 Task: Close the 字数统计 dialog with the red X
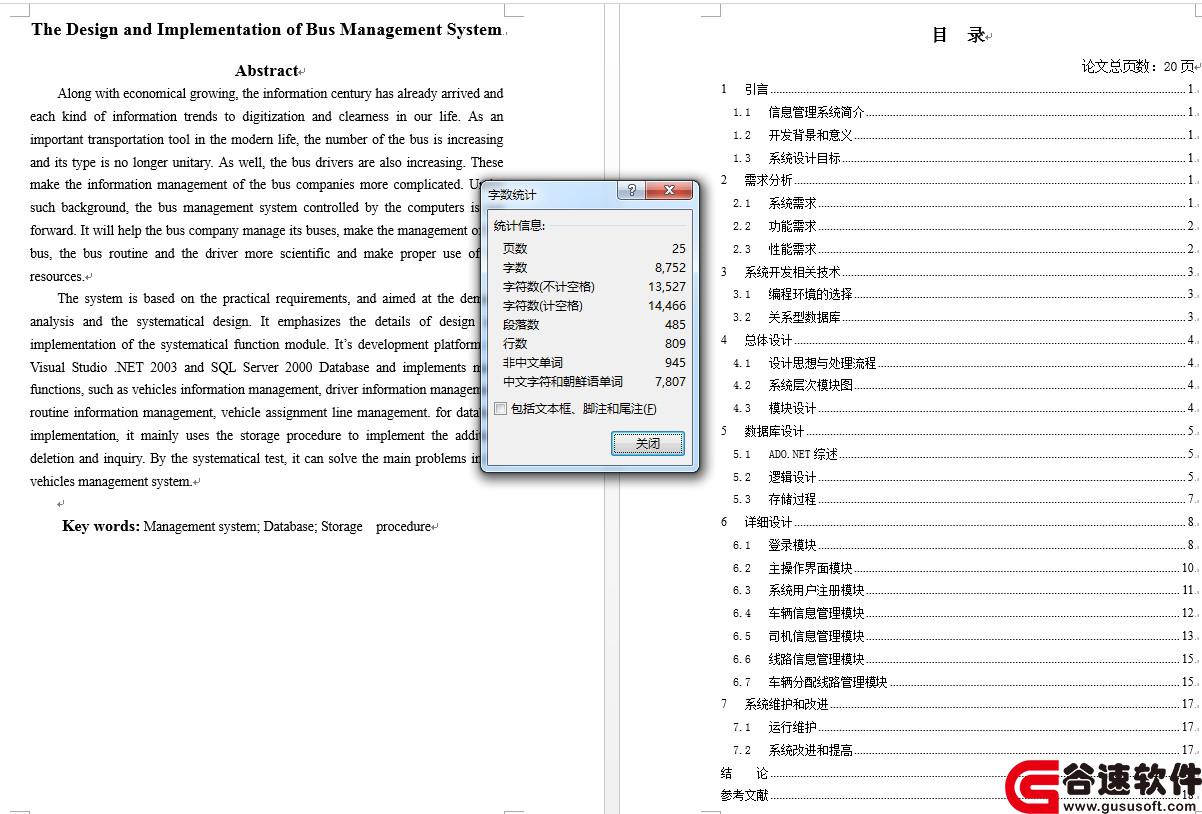668,192
